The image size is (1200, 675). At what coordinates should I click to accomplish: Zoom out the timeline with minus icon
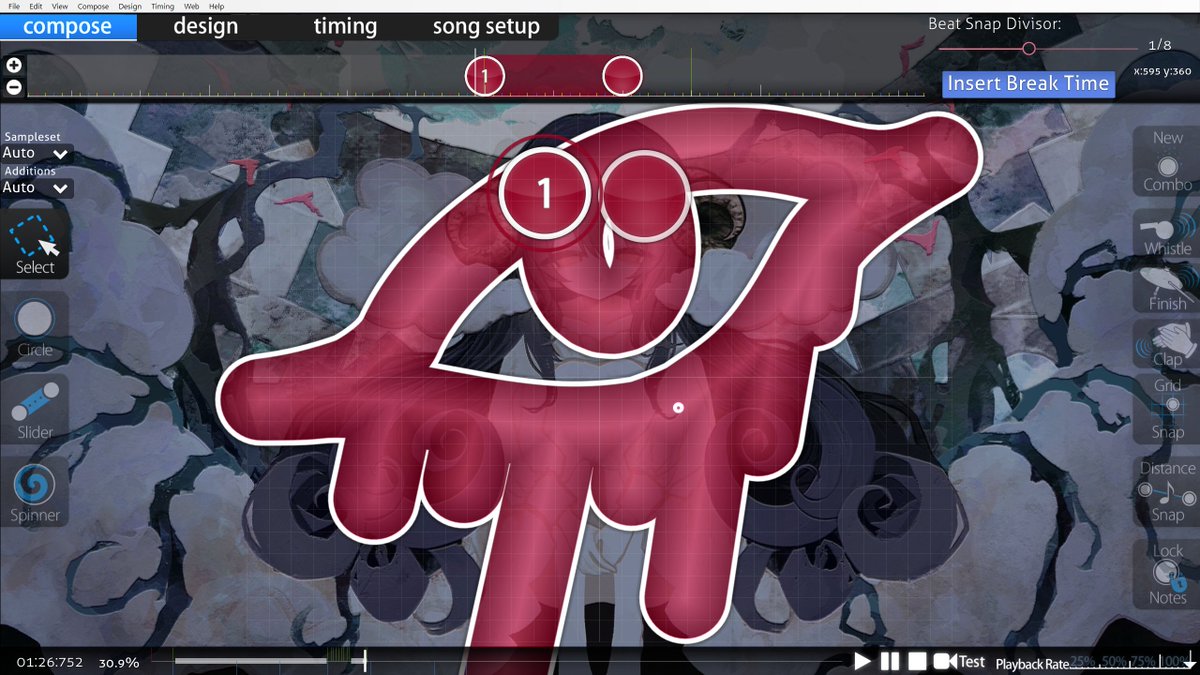pos(14,87)
